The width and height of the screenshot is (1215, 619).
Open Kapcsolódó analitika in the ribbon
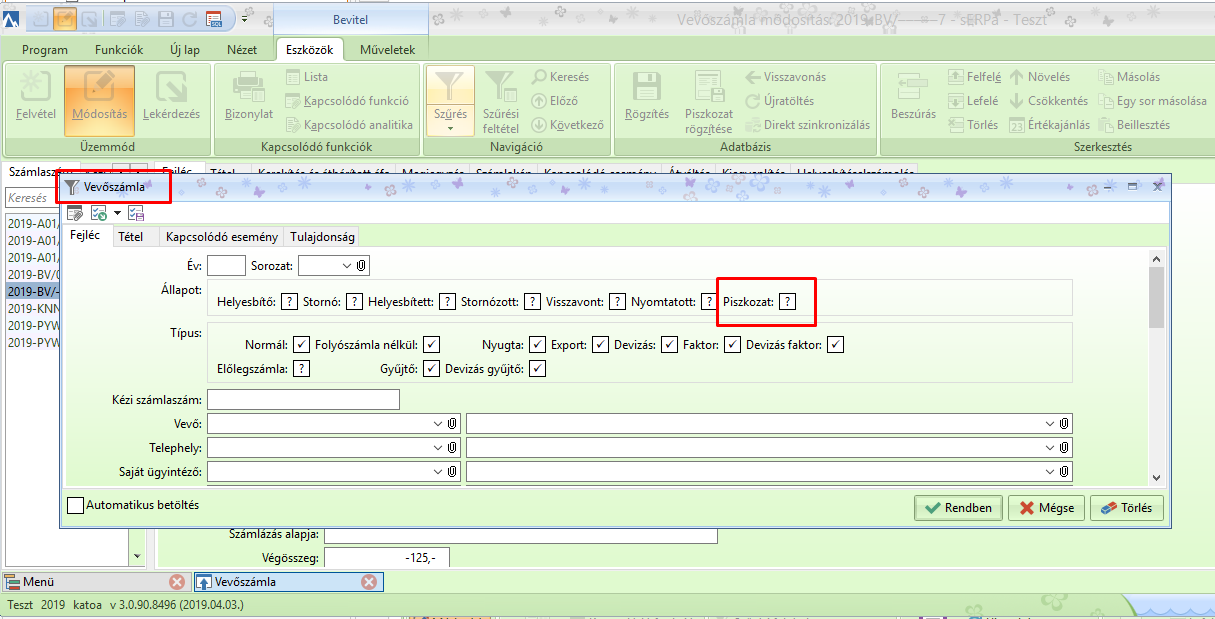pos(349,125)
